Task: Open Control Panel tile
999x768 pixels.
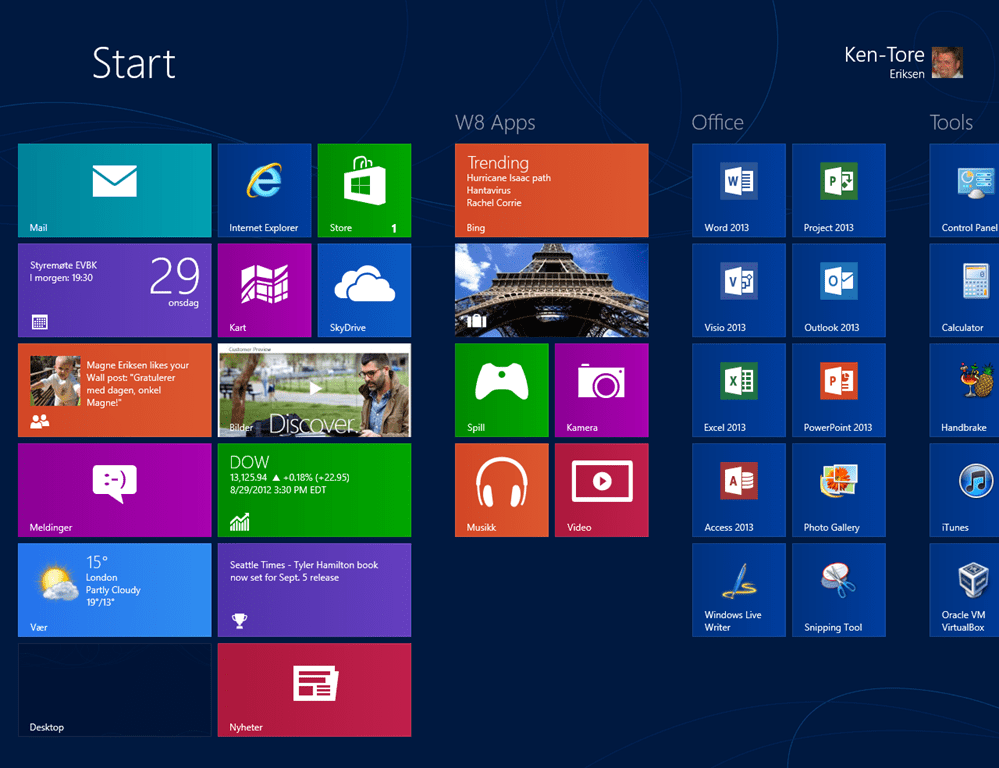Action: [965, 190]
